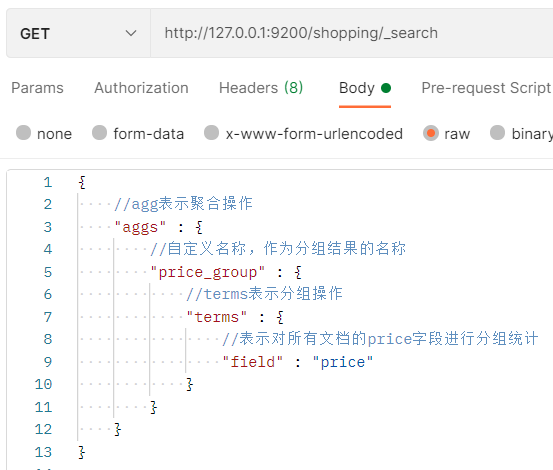553x470 pixels.
Task: Click the "aggs" key on line 3
Action: 140,227
